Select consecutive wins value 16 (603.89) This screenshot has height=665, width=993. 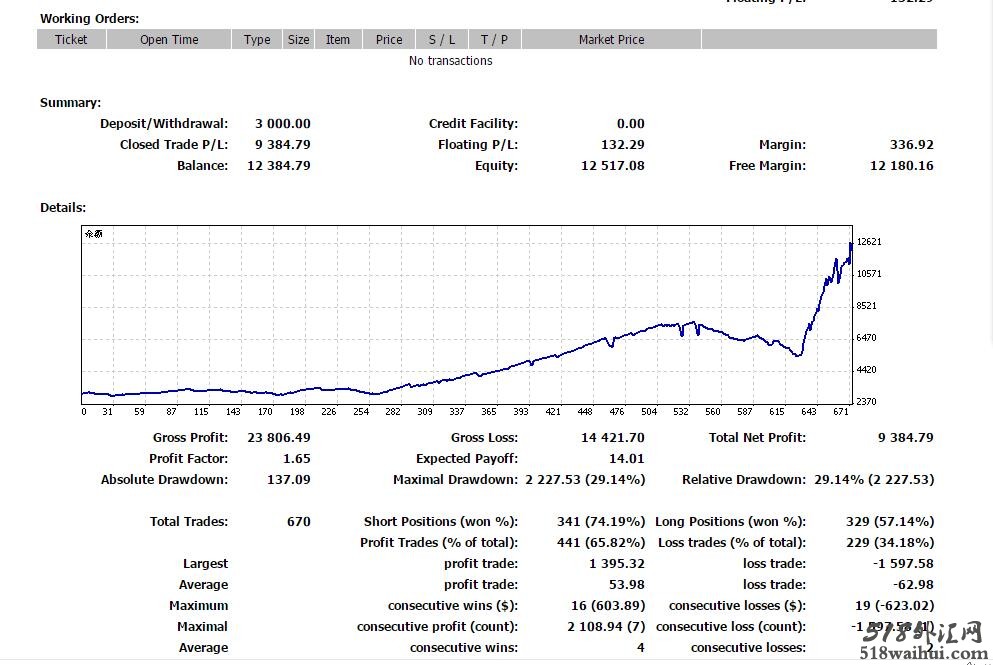[x=608, y=605]
